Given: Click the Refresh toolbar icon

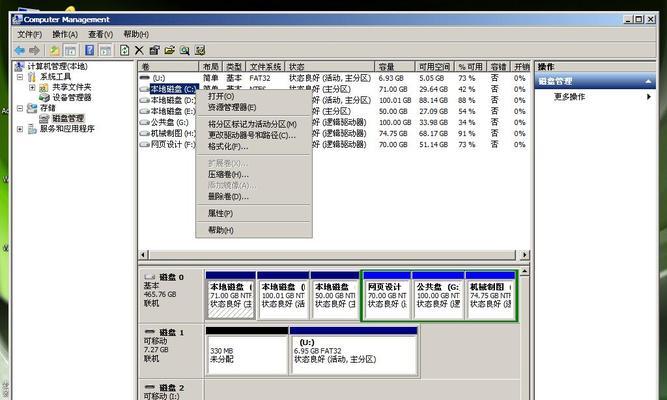Looking at the screenshot, I should pyautogui.click(x=124, y=50).
